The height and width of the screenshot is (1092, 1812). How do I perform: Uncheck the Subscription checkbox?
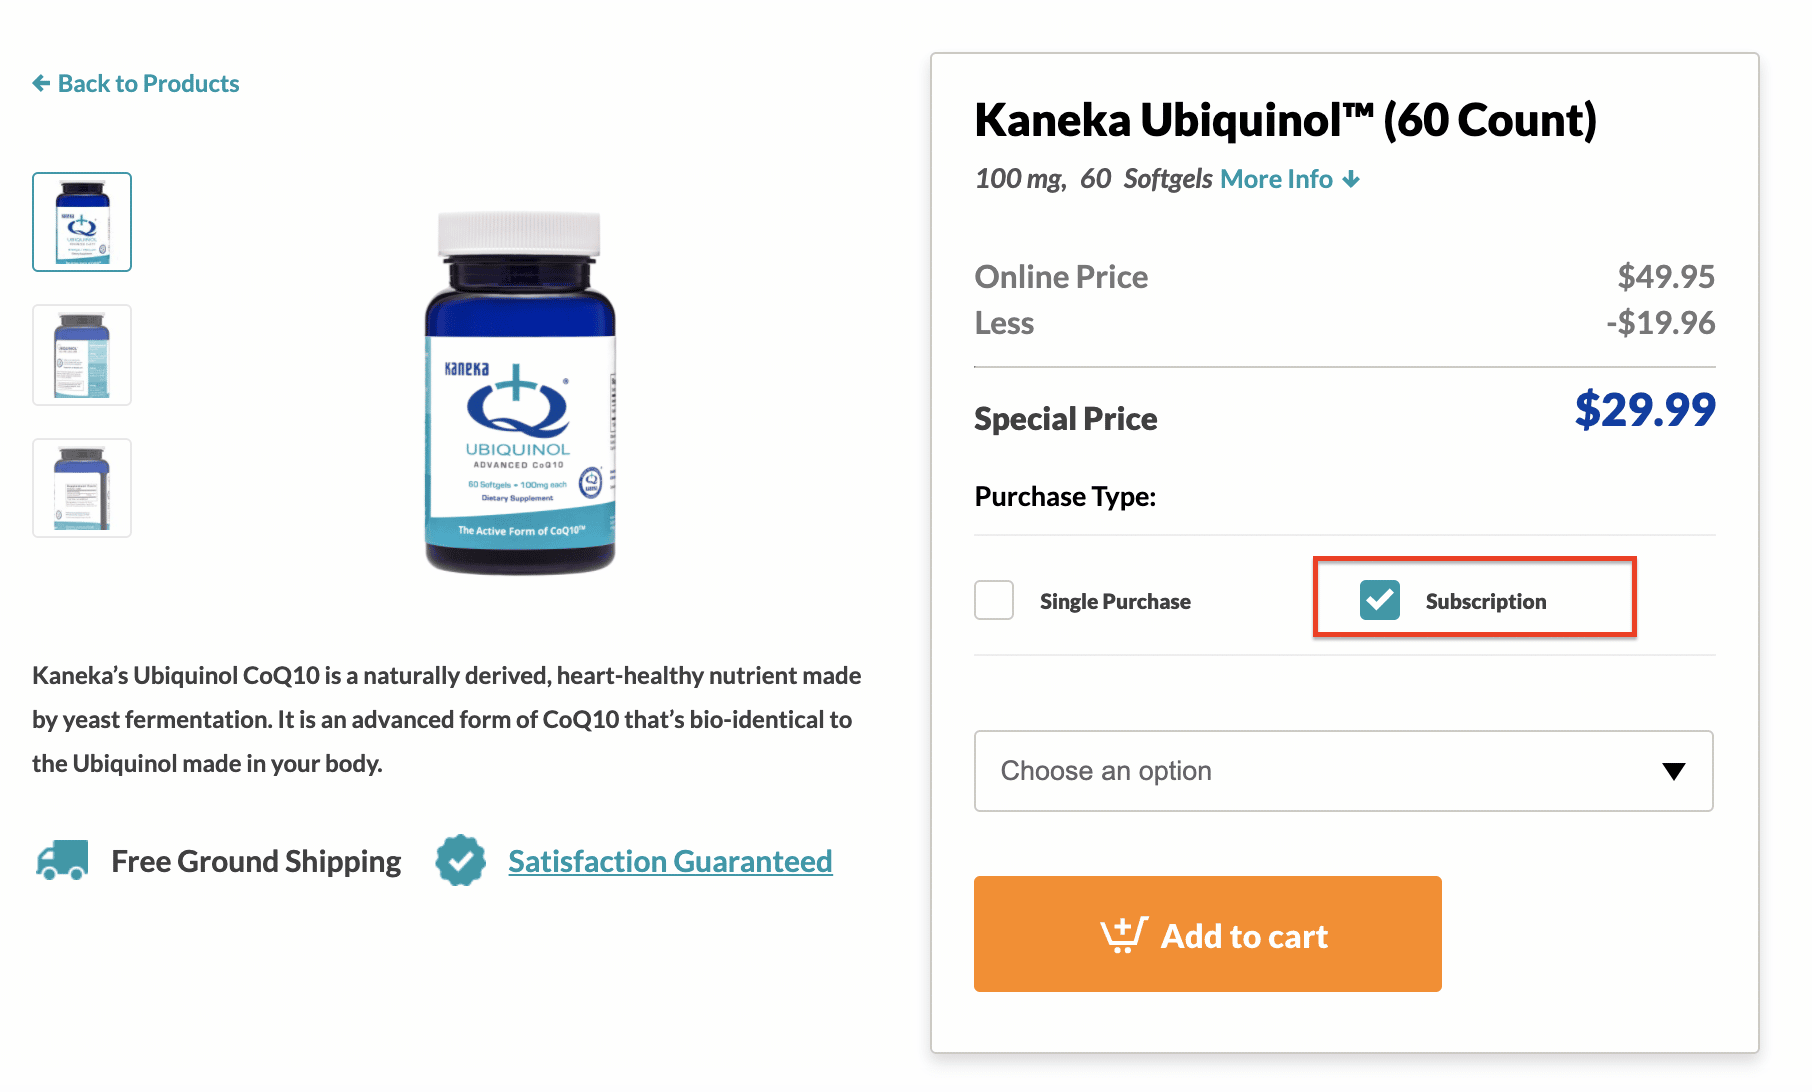click(1379, 600)
